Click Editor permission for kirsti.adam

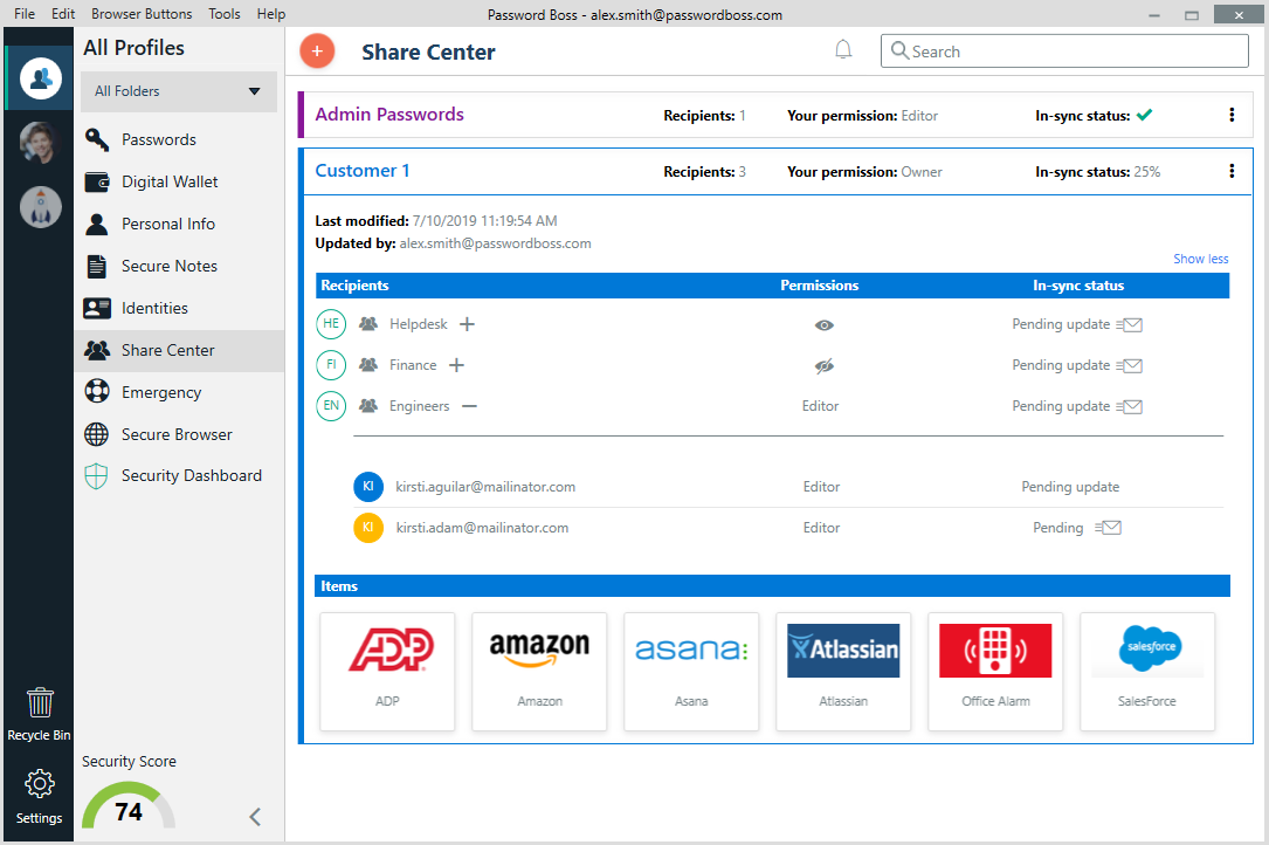pos(821,528)
